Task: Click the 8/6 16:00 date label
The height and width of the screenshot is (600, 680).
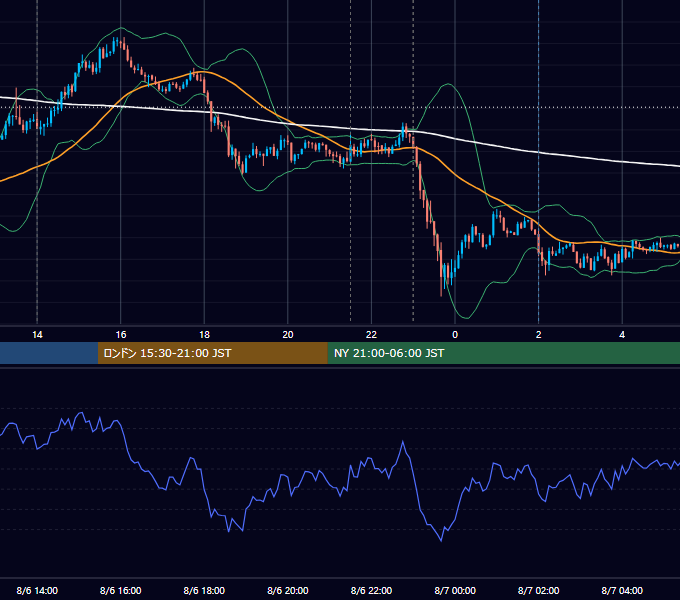Action: [121, 590]
